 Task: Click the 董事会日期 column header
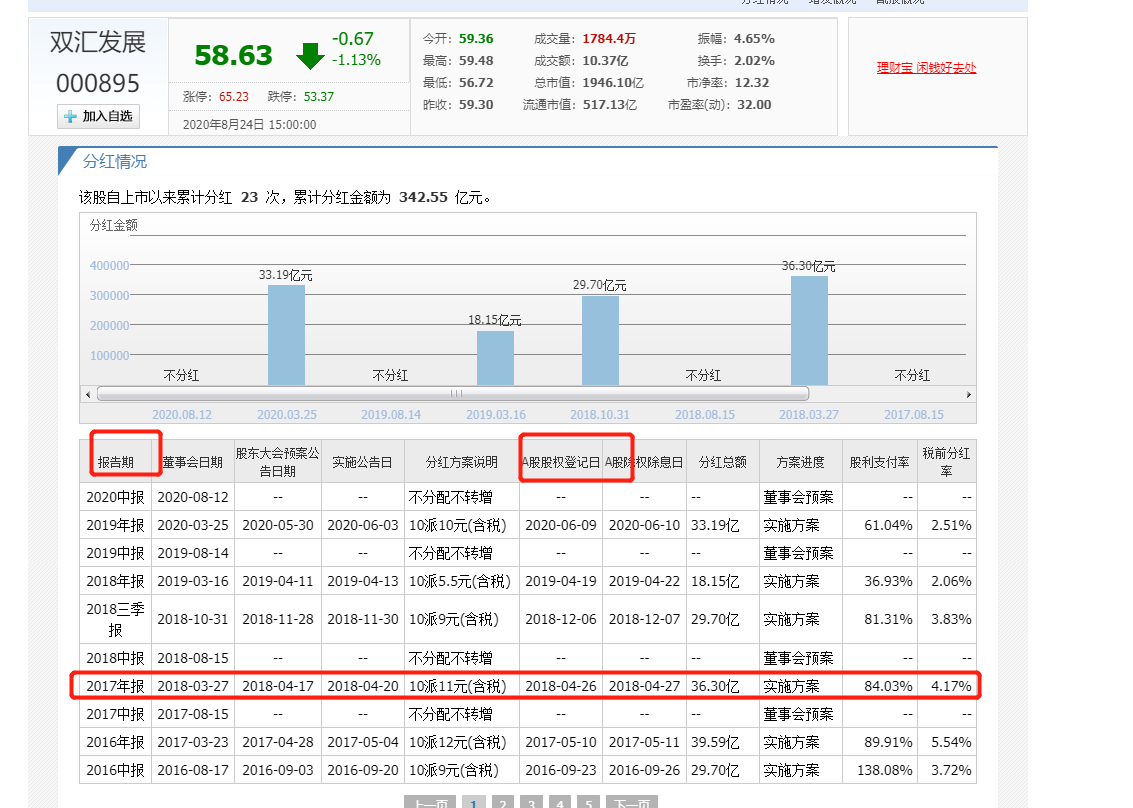tap(192, 462)
